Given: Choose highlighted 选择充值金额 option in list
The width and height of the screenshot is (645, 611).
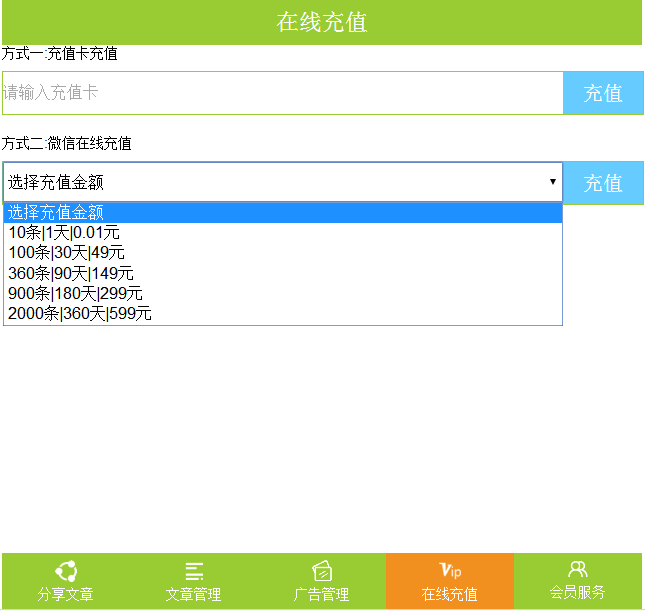Looking at the screenshot, I should [x=283, y=213].
